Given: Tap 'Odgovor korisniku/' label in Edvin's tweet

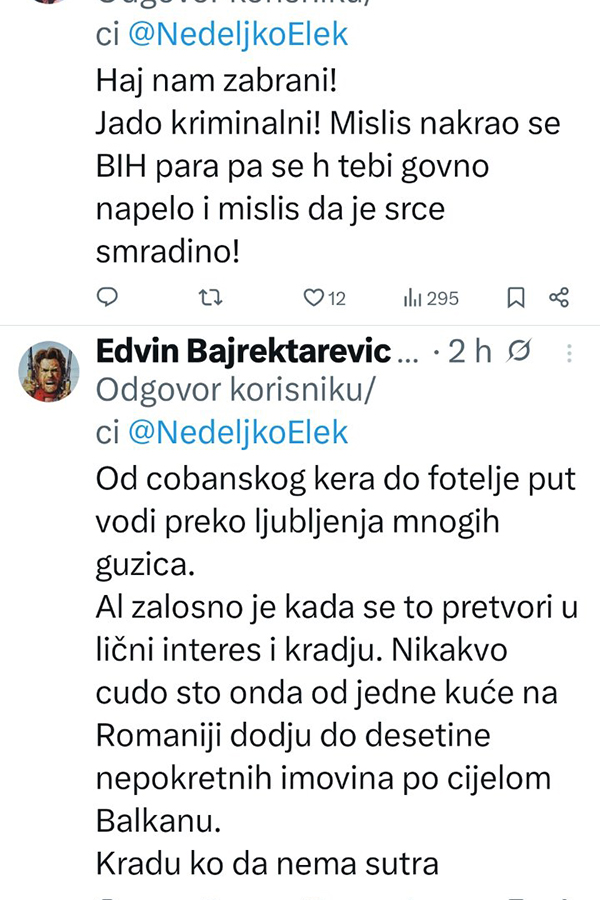Looking at the screenshot, I should pos(235,392).
